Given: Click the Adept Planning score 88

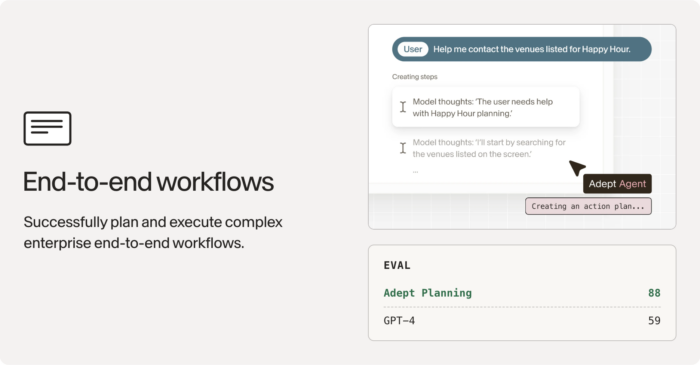Looking at the screenshot, I should coord(654,293).
